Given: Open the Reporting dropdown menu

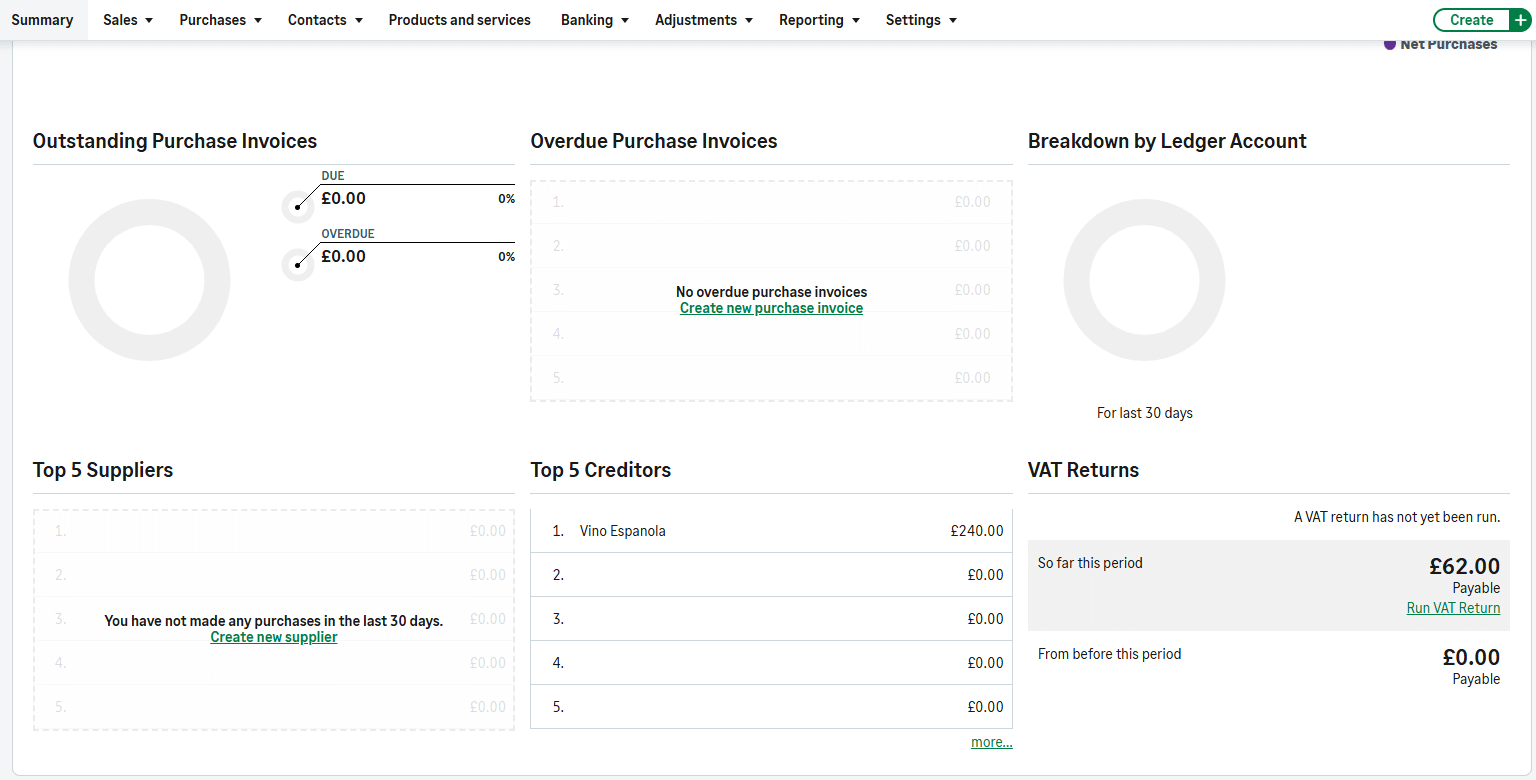Looking at the screenshot, I should 819,20.
